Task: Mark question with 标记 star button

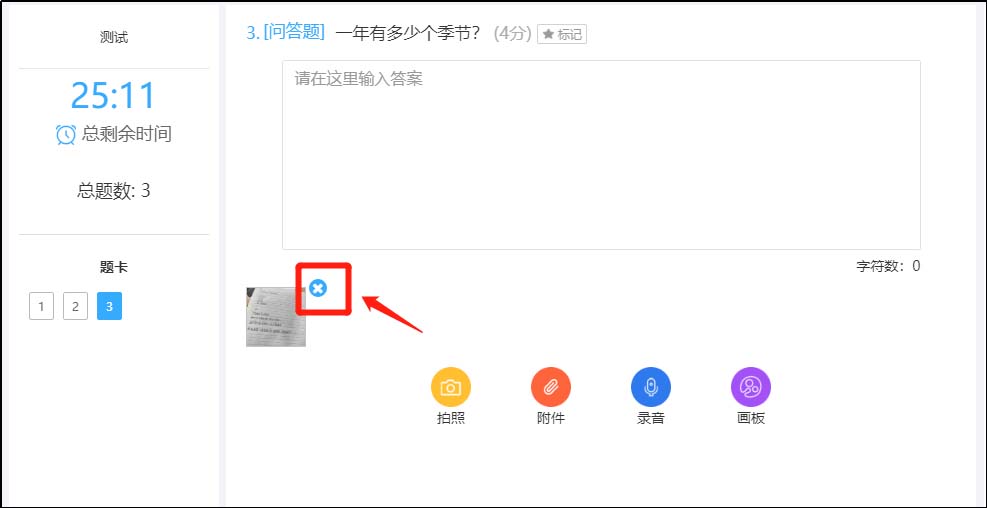Action: coord(562,34)
